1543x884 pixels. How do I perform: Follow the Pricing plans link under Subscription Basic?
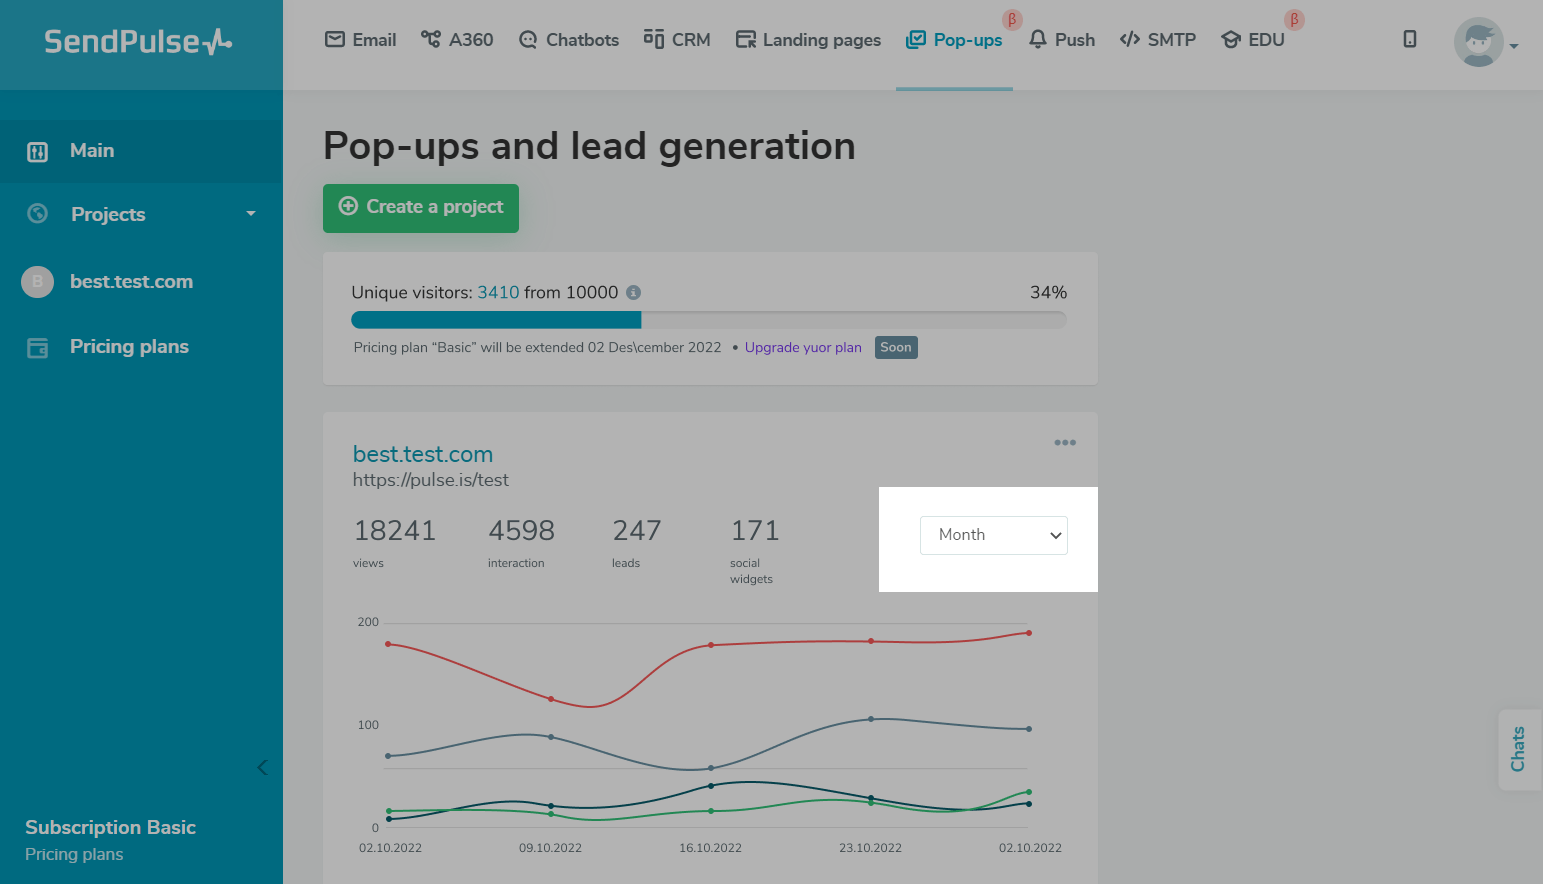click(x=74, y=854)
